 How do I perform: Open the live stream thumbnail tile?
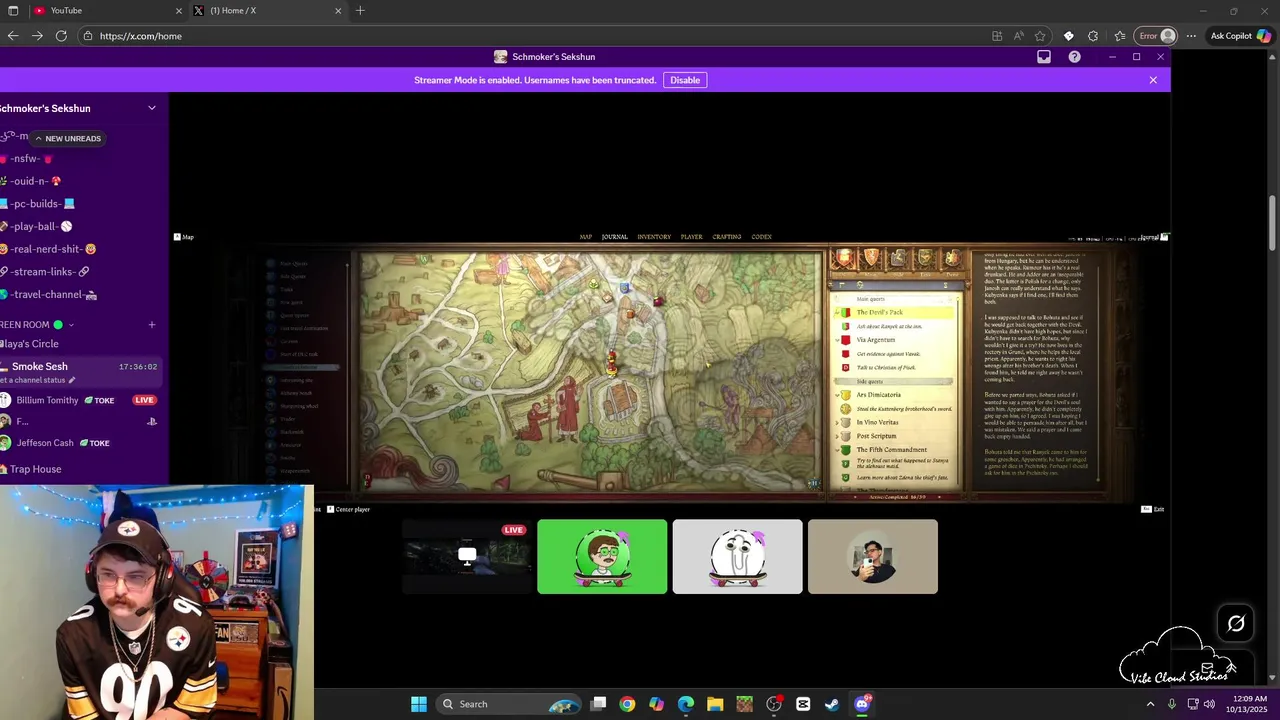(x=467, y=557)
